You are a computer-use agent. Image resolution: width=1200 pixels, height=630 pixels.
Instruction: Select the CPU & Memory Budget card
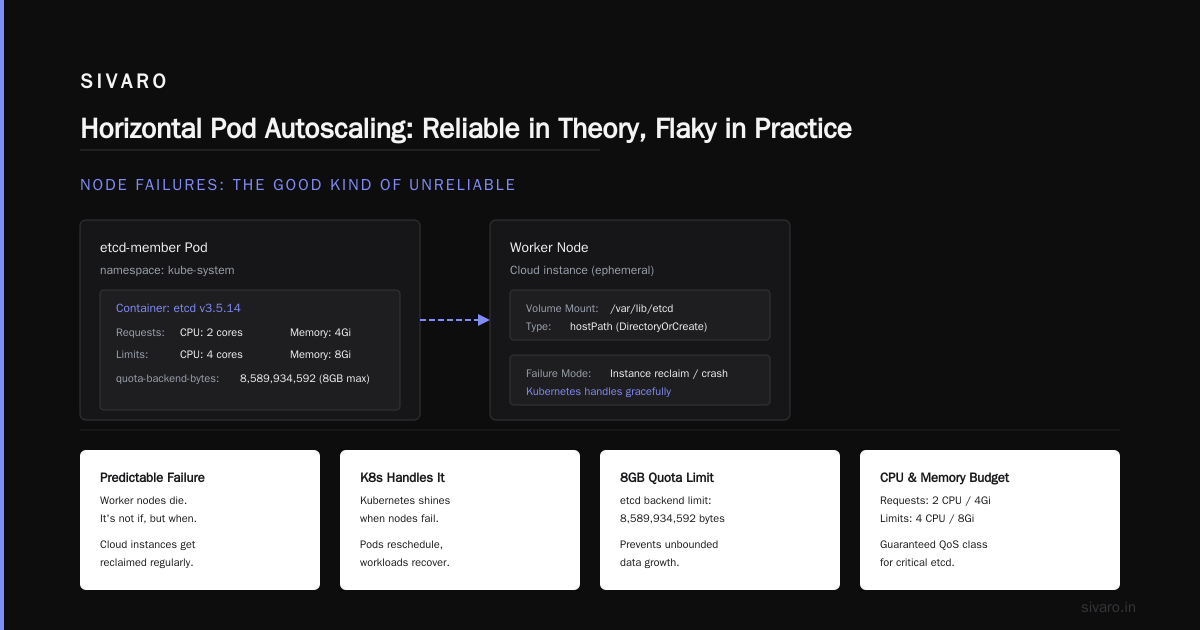990,520
